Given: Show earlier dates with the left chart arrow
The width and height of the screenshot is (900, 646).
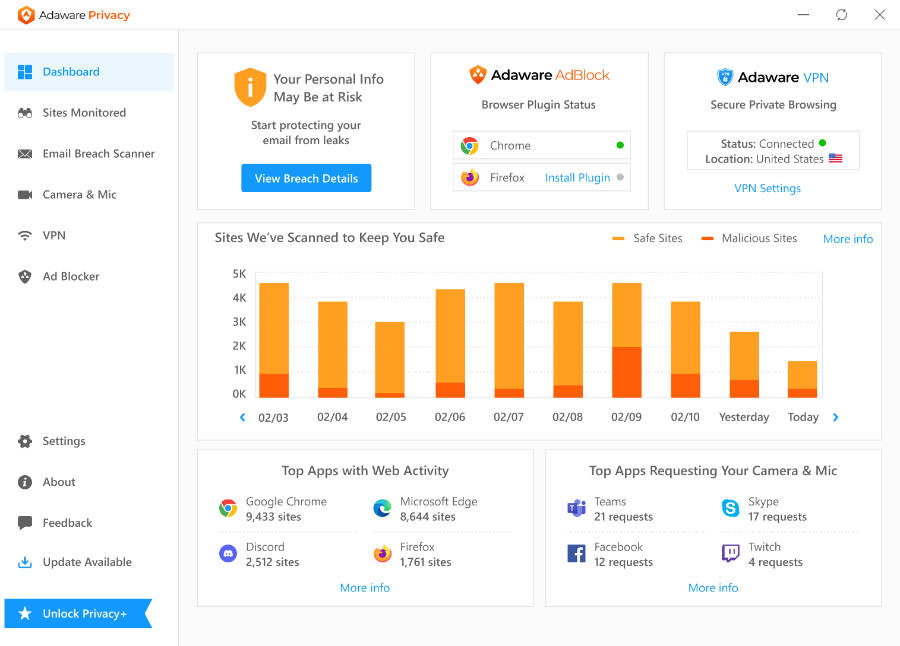Looking at the screenshot, I should (241, 417).
